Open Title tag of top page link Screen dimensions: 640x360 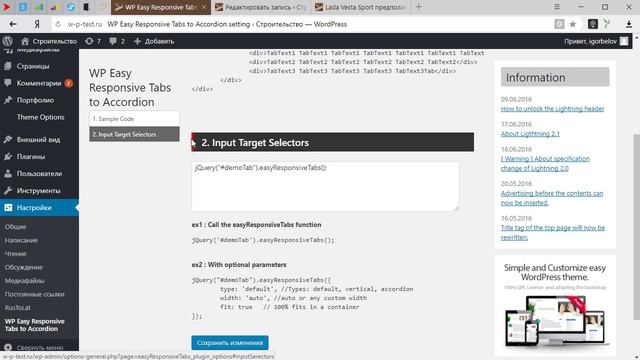[553, 232]
